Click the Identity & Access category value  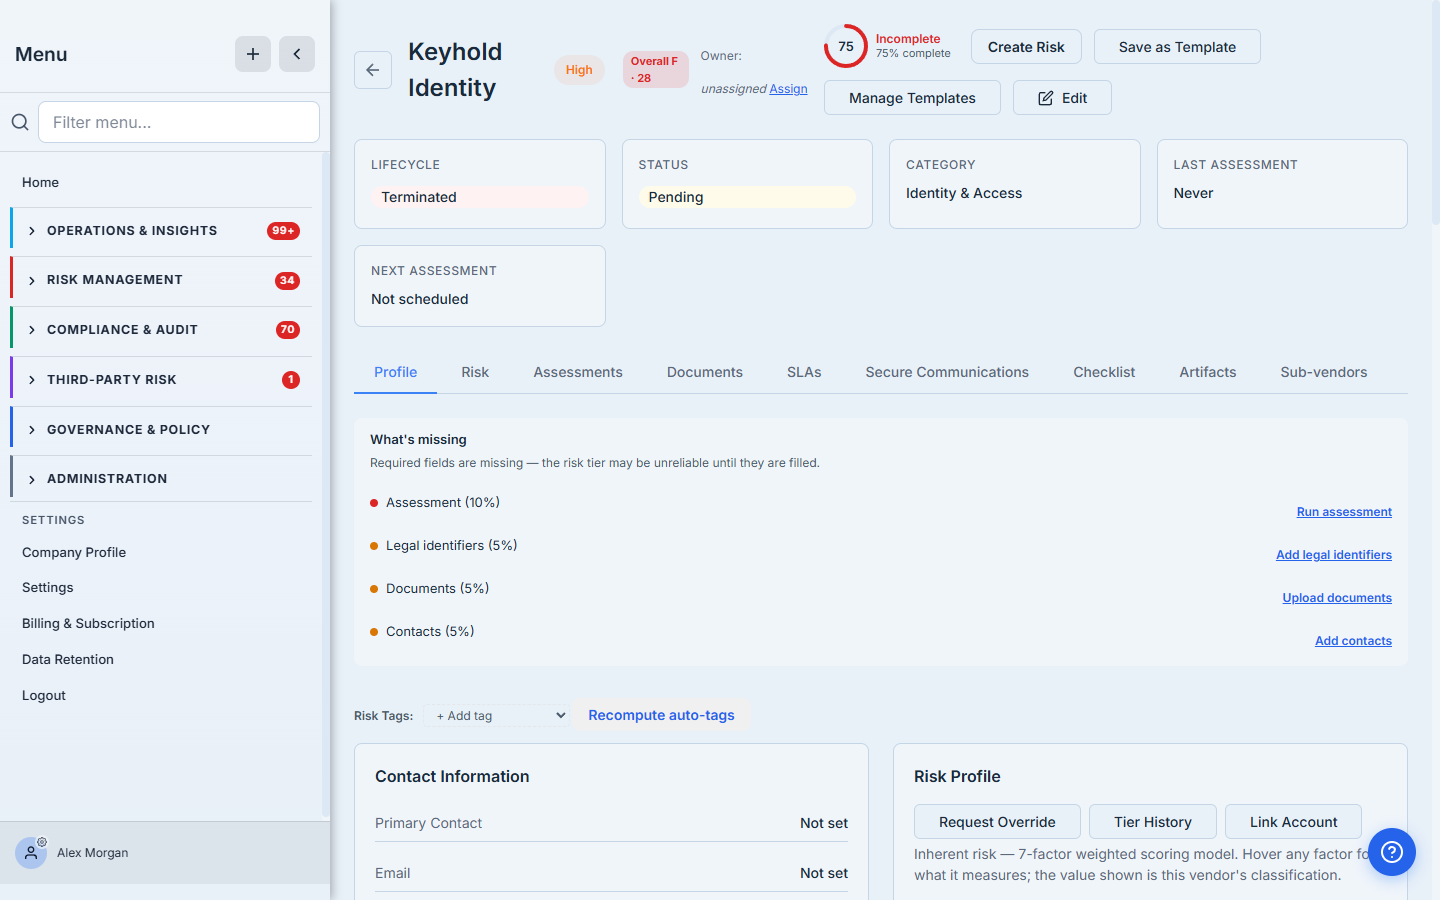[x=964, y=193]
